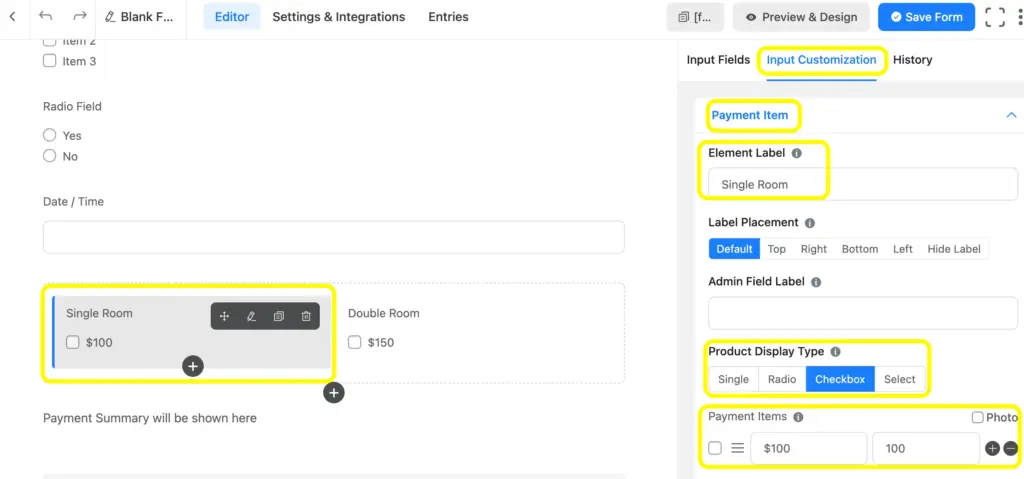Viewport: 1024px width, 479px height.
Task: Toggle fullscreen mode icon
Action: [995, 17]
